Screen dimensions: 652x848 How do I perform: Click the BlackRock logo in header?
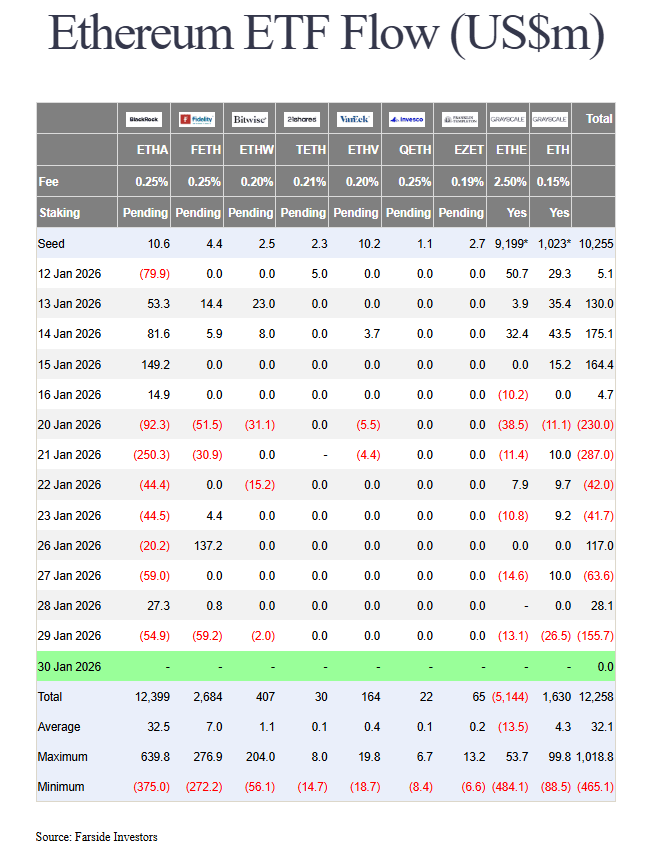(144, 119)
